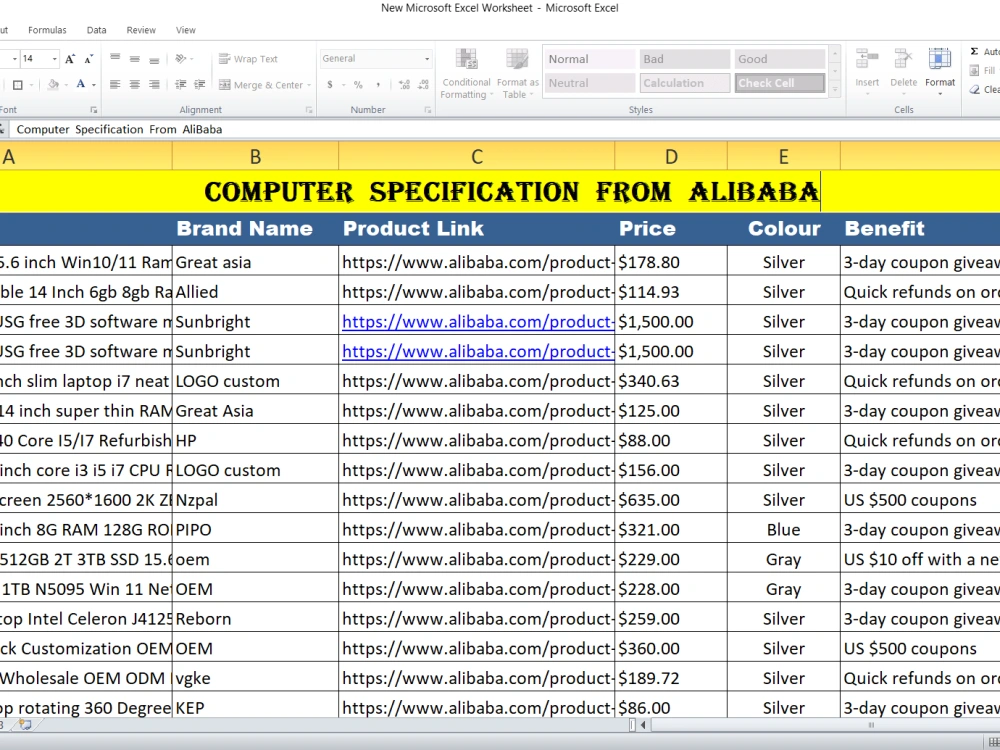Click the Decrease Decimal icon
Screen dimensions: 1000x750
(423, 84)
